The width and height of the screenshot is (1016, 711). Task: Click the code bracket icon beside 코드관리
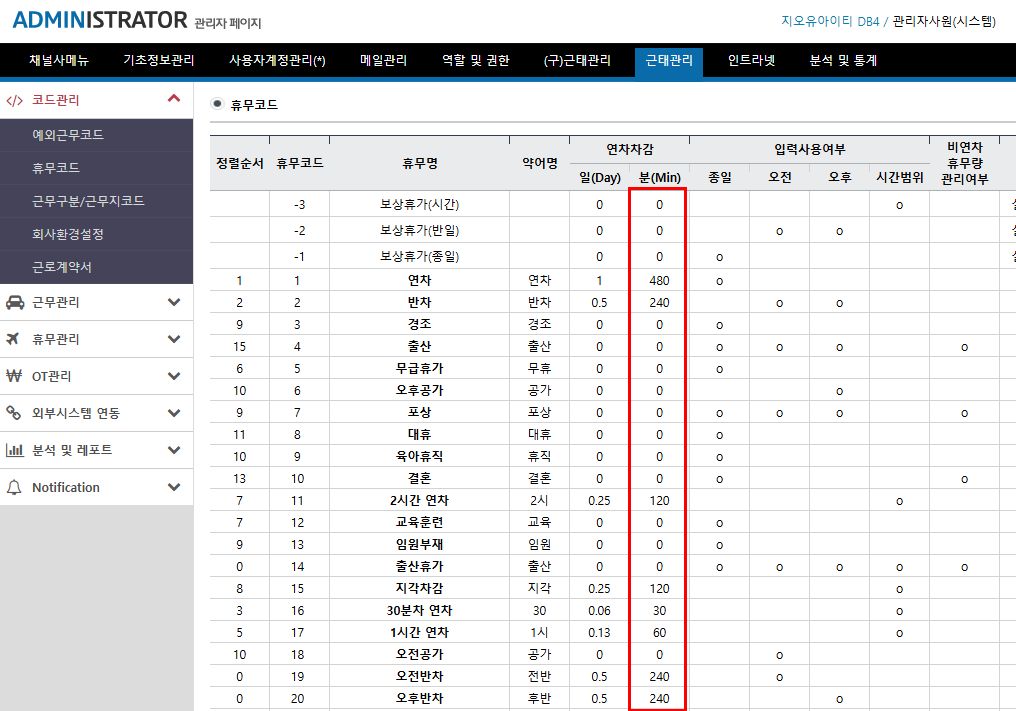[14, 100]
